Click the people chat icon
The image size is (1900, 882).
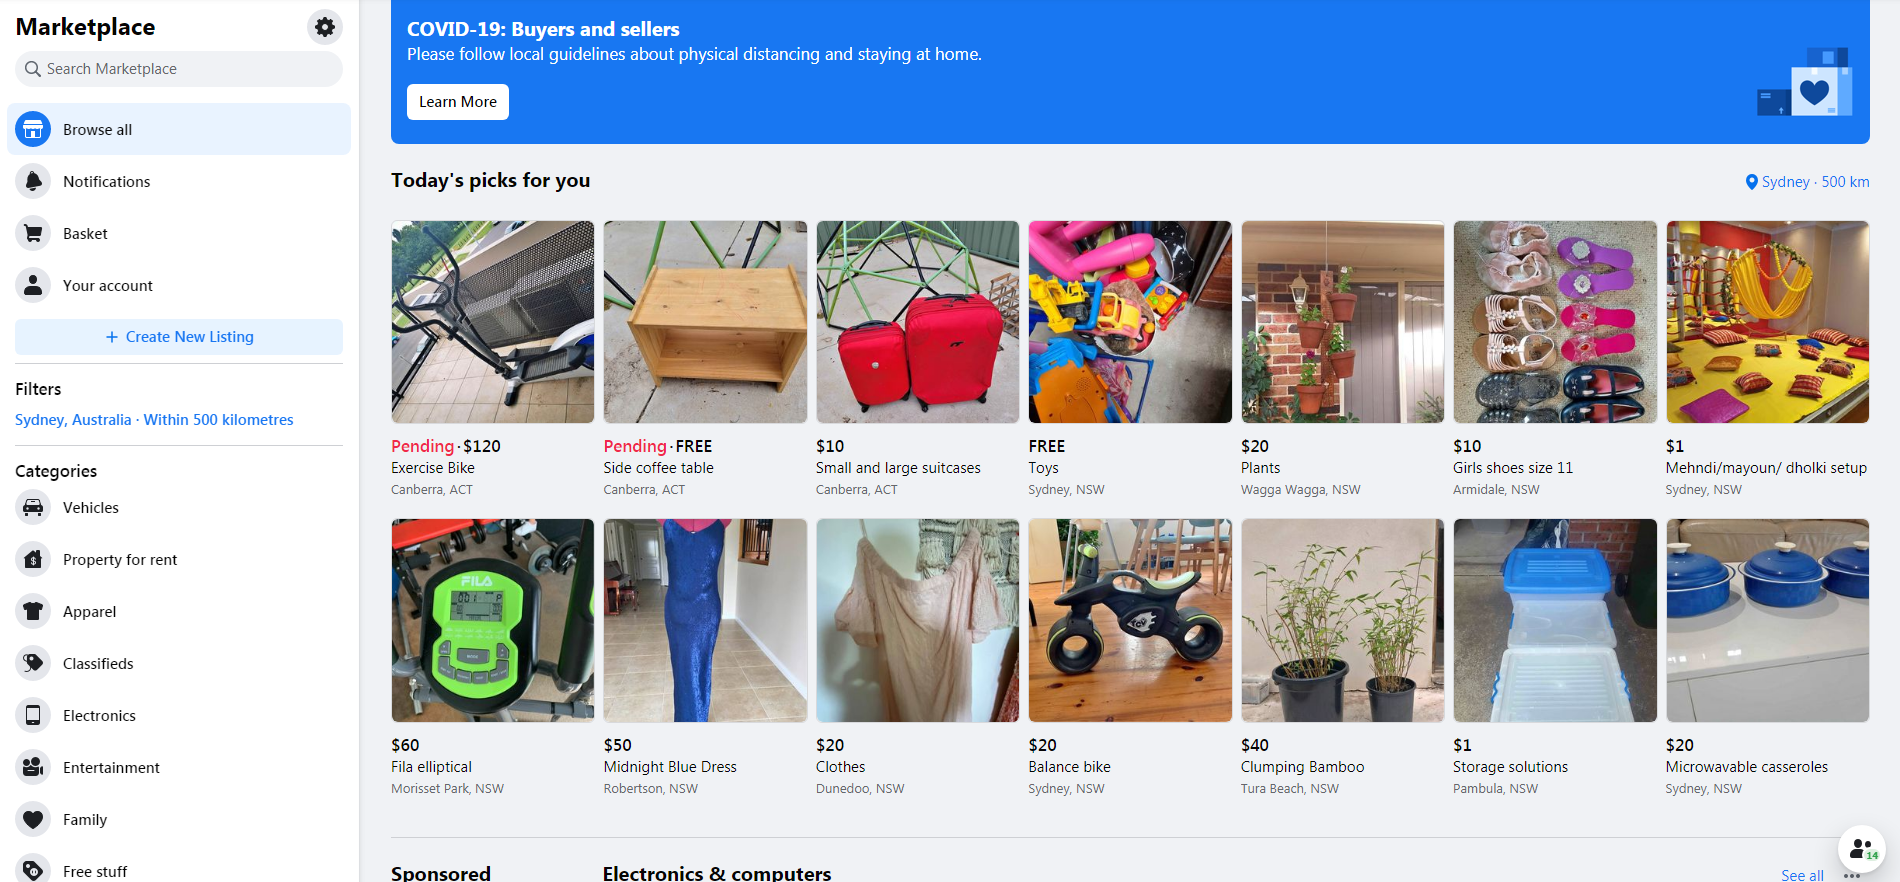pos(1861,849)
